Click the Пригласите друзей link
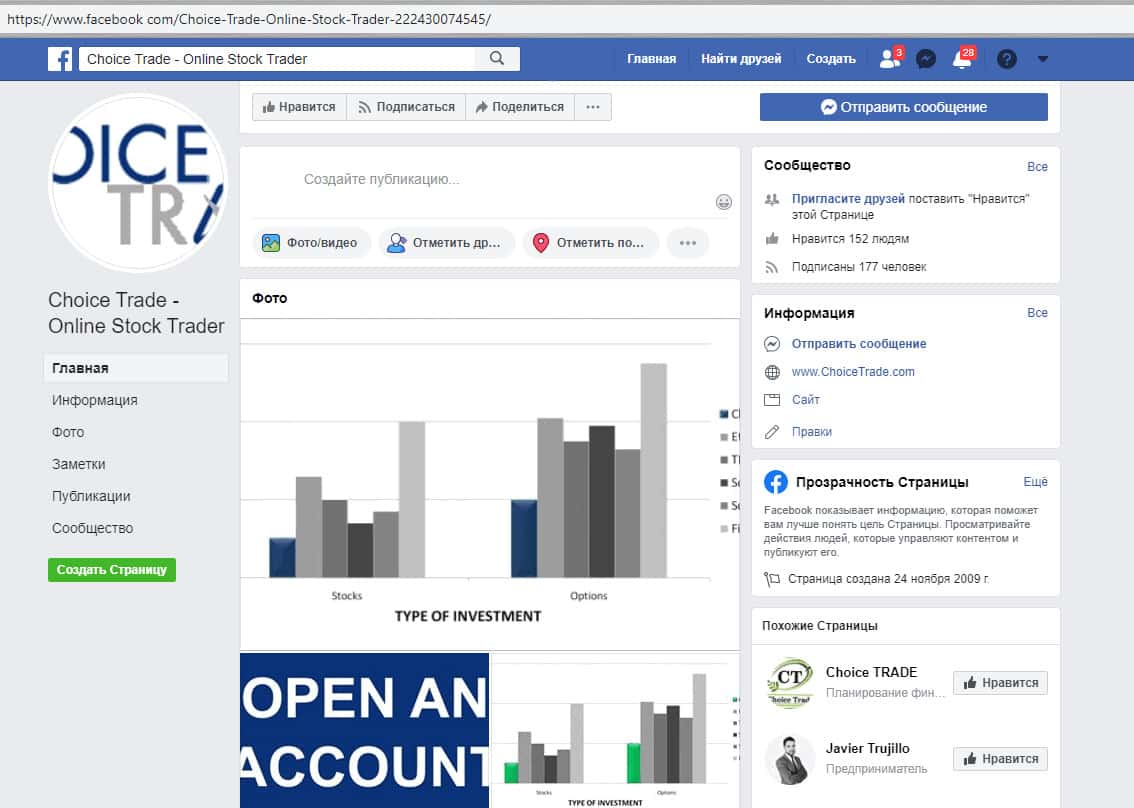This screenshot has height=808, width=1134. click(848, 198)
